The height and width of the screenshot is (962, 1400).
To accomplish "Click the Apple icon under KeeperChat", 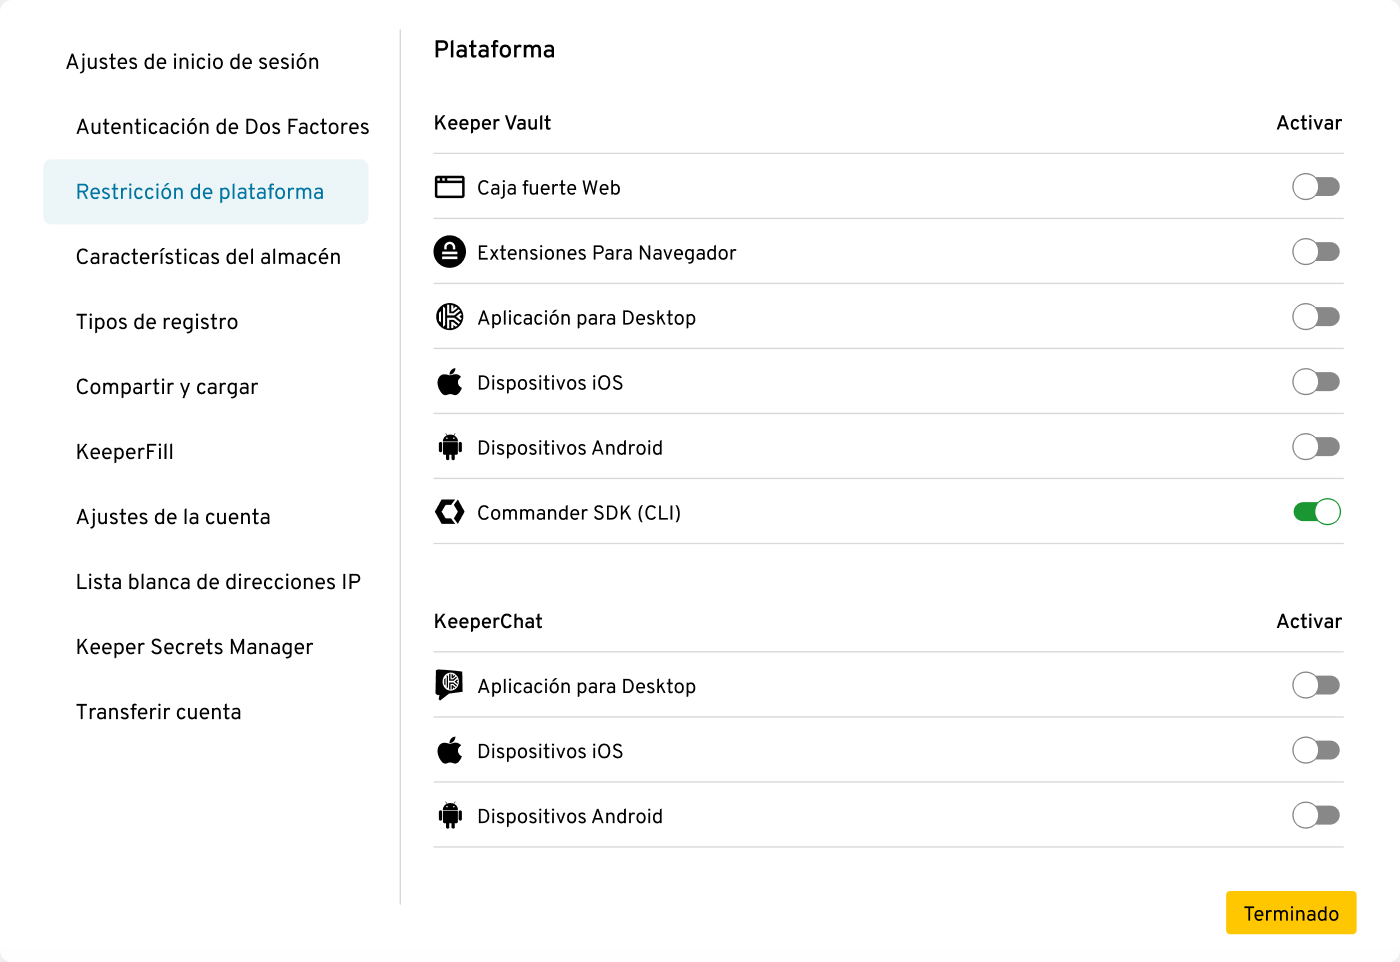I will [450, 750].
